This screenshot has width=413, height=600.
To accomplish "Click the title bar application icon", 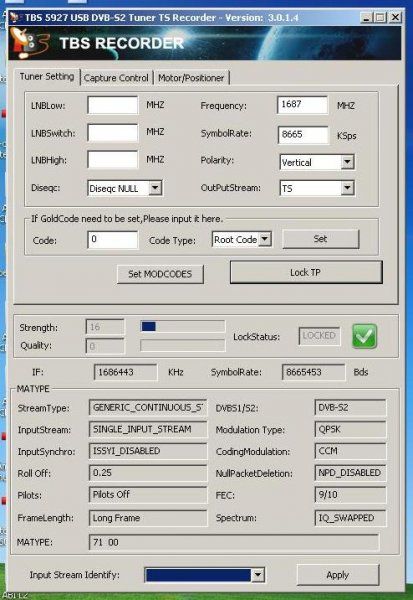I will coord(16,18).
